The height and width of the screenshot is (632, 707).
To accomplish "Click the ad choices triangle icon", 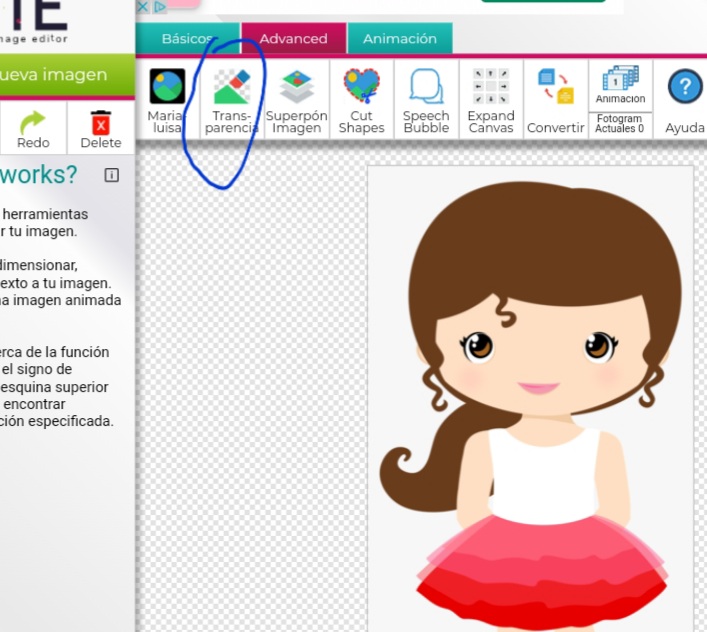I will [x=159, y=6].
